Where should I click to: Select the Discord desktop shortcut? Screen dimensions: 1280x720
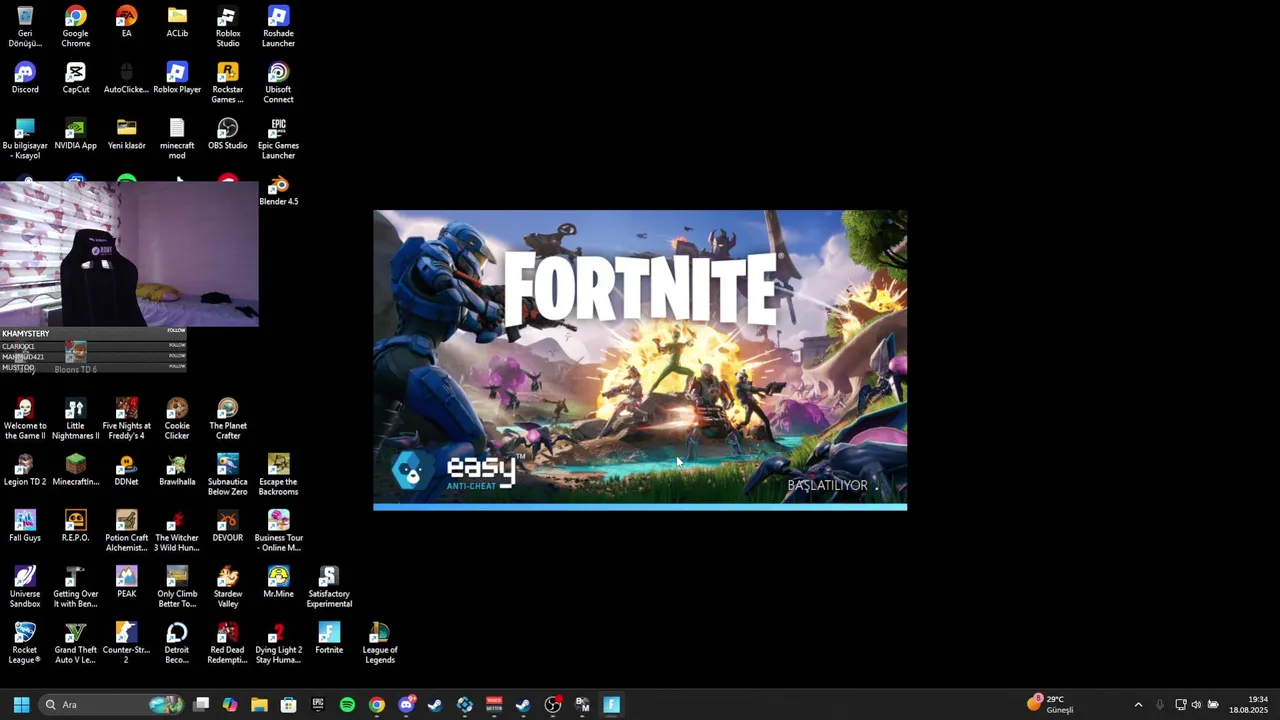[x=25, y=78]
